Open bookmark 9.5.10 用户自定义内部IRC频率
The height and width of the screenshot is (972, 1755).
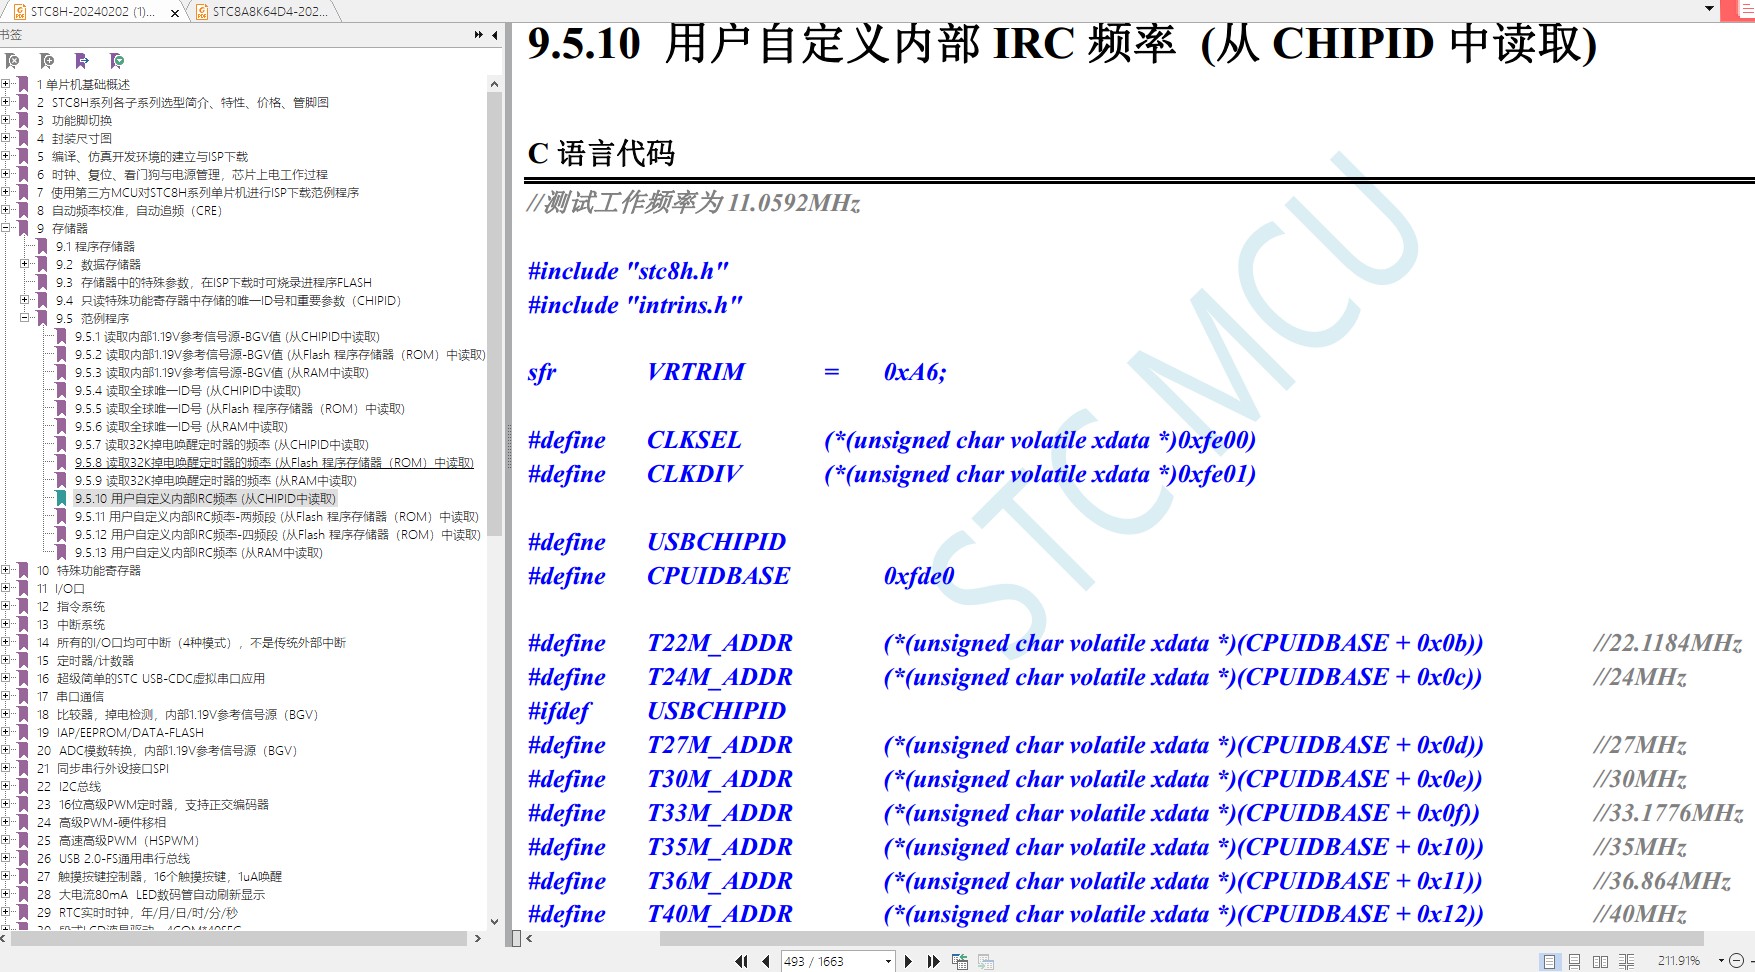click(205, 499)
